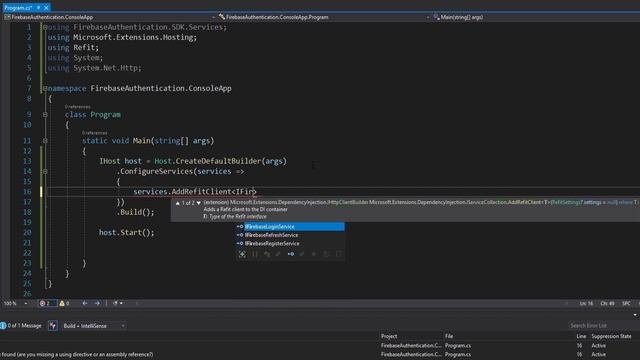Image resolution: width=640 pixels, height=360 pixels.
Task: Toggle the interfaces IntelliSense filter
Action: [x=291, y=254]
